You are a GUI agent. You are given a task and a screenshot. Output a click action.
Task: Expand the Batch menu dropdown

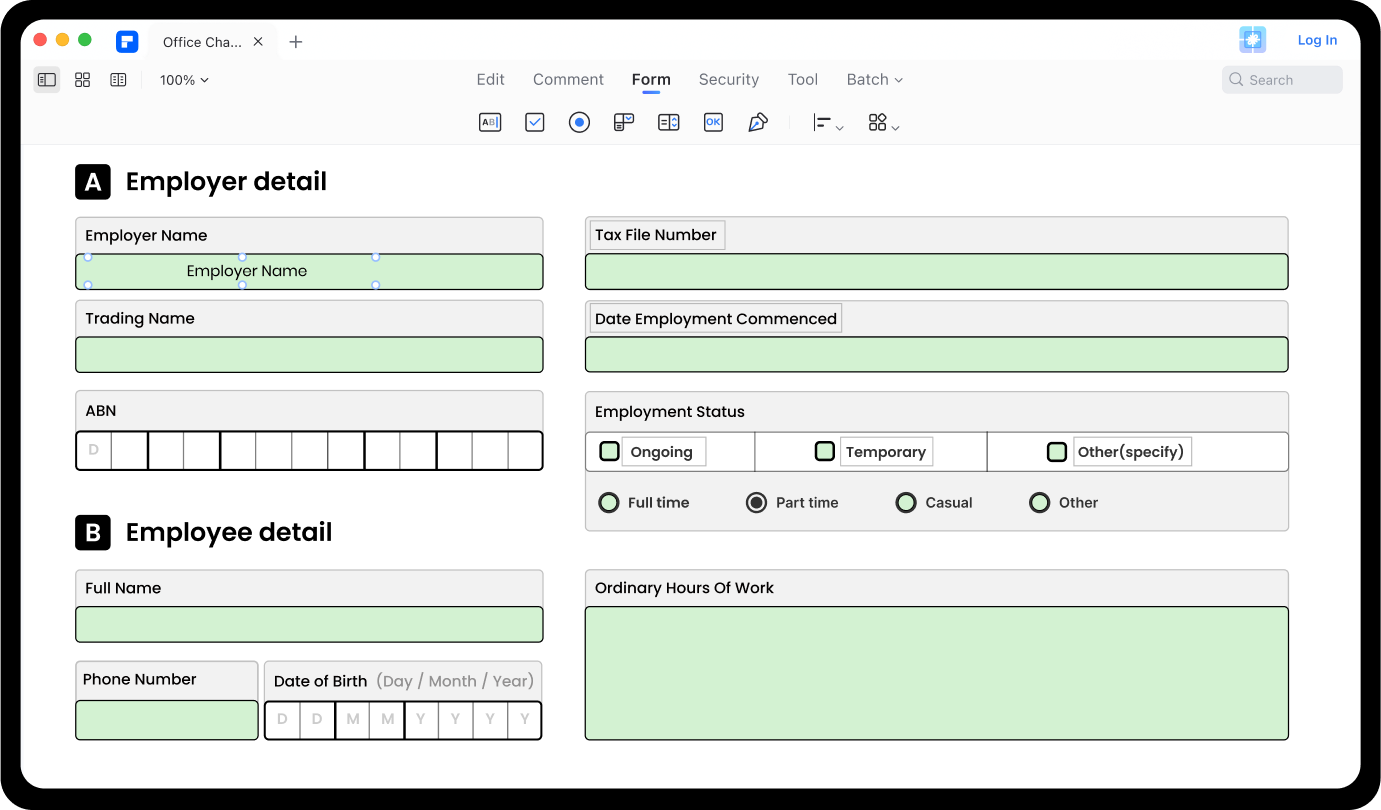pos(875,80)
